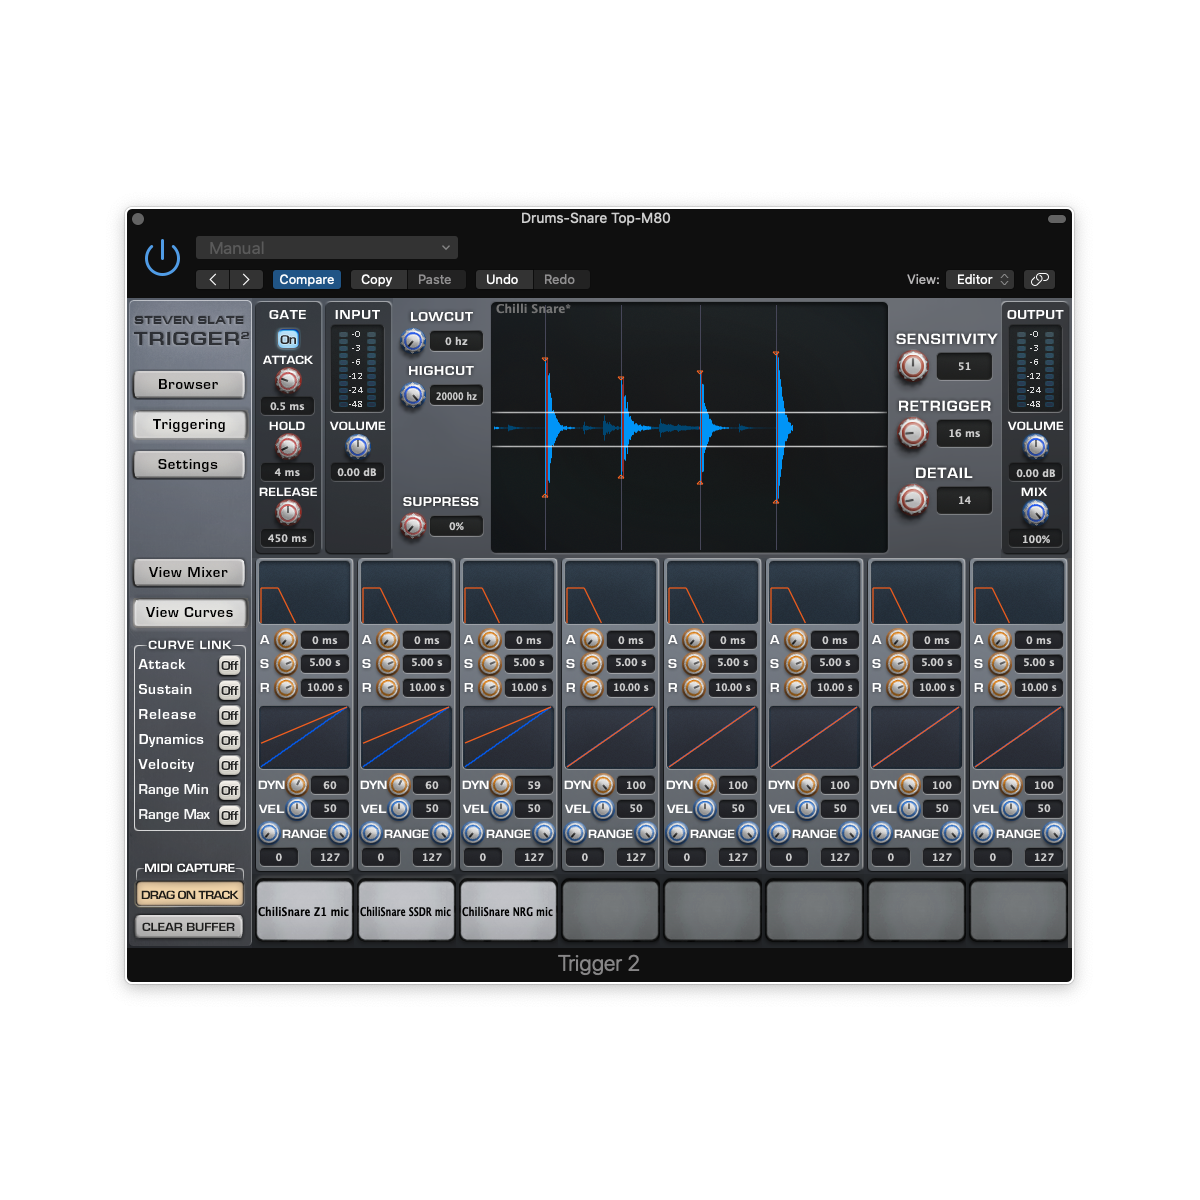1200x1200 pixels.
Task: Open the Manual preset dropdown
Action: (327, 248)
